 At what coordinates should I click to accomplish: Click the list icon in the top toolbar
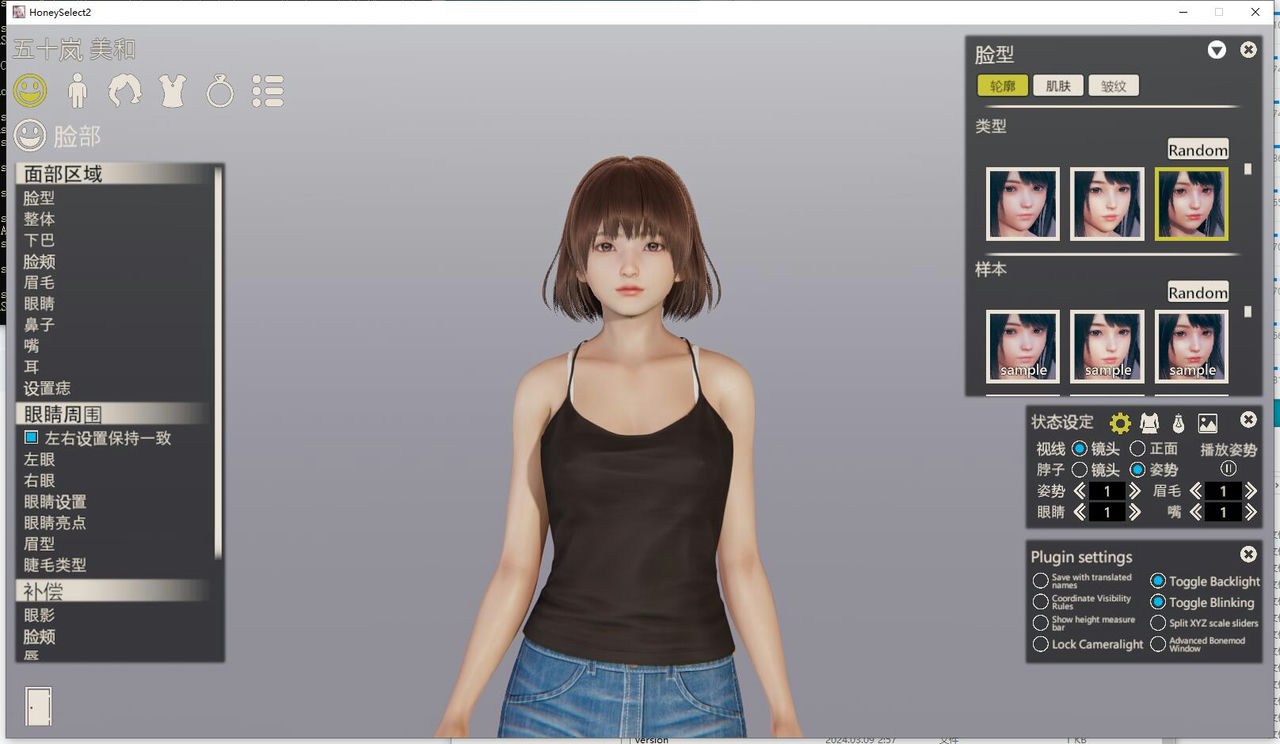tap(267, 90)
